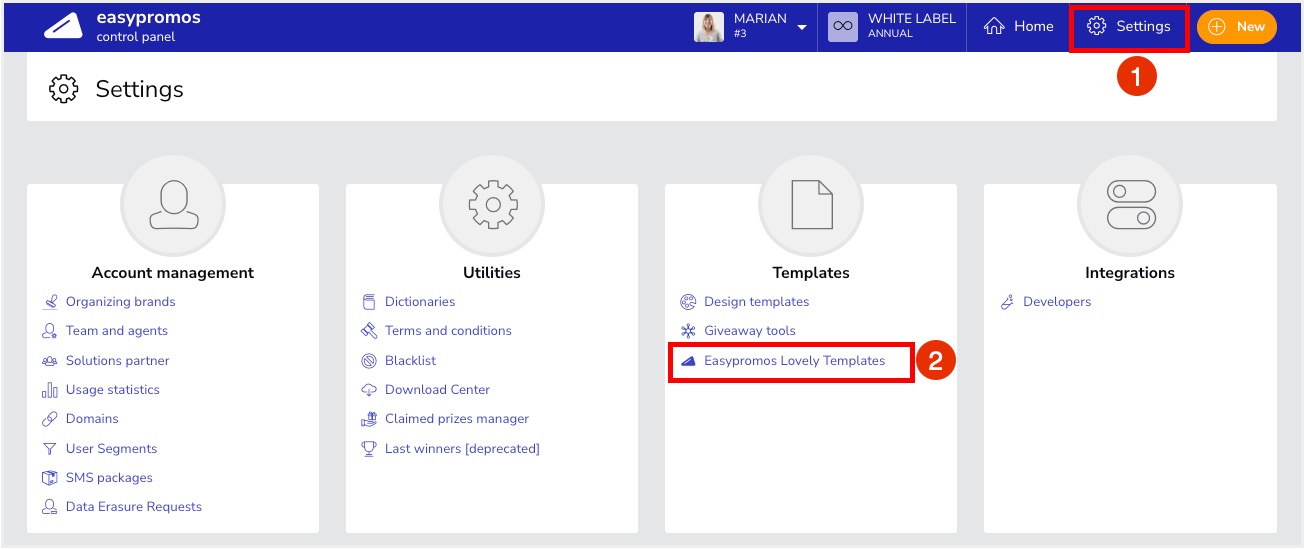Select Usage statistics link
The height and width of the screenshot is (549, 1304).
[112, 390]
